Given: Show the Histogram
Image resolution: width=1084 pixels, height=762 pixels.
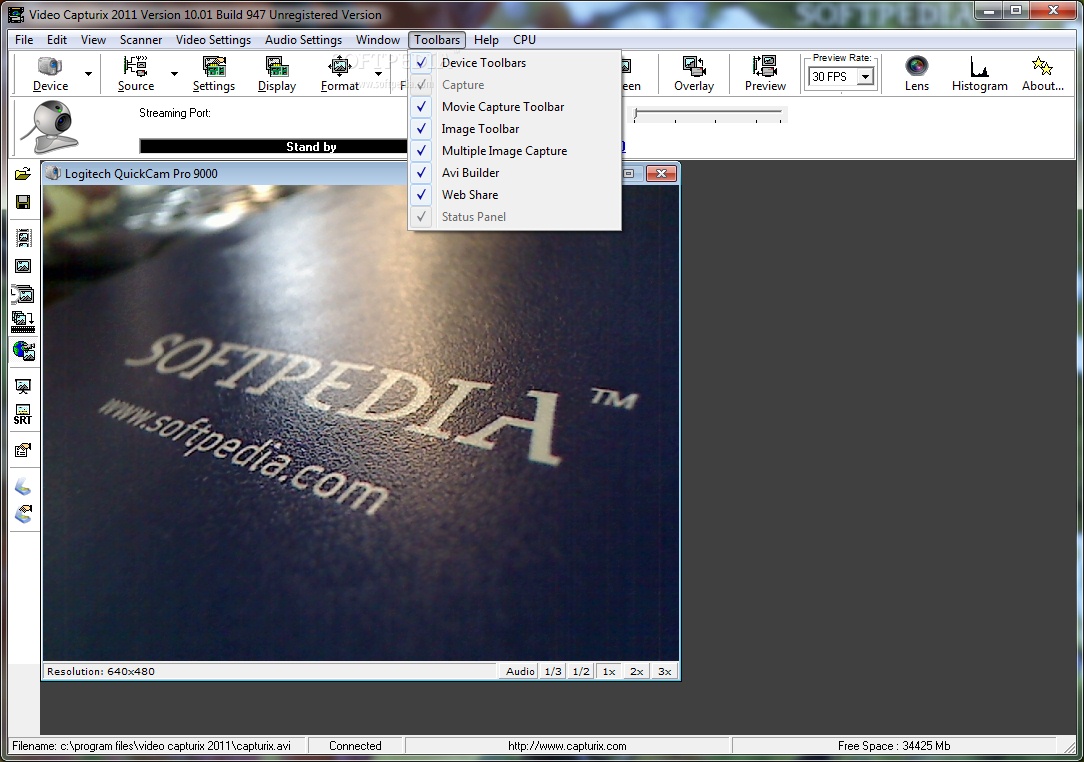Looking at the screenshot, I should [979, 73].
